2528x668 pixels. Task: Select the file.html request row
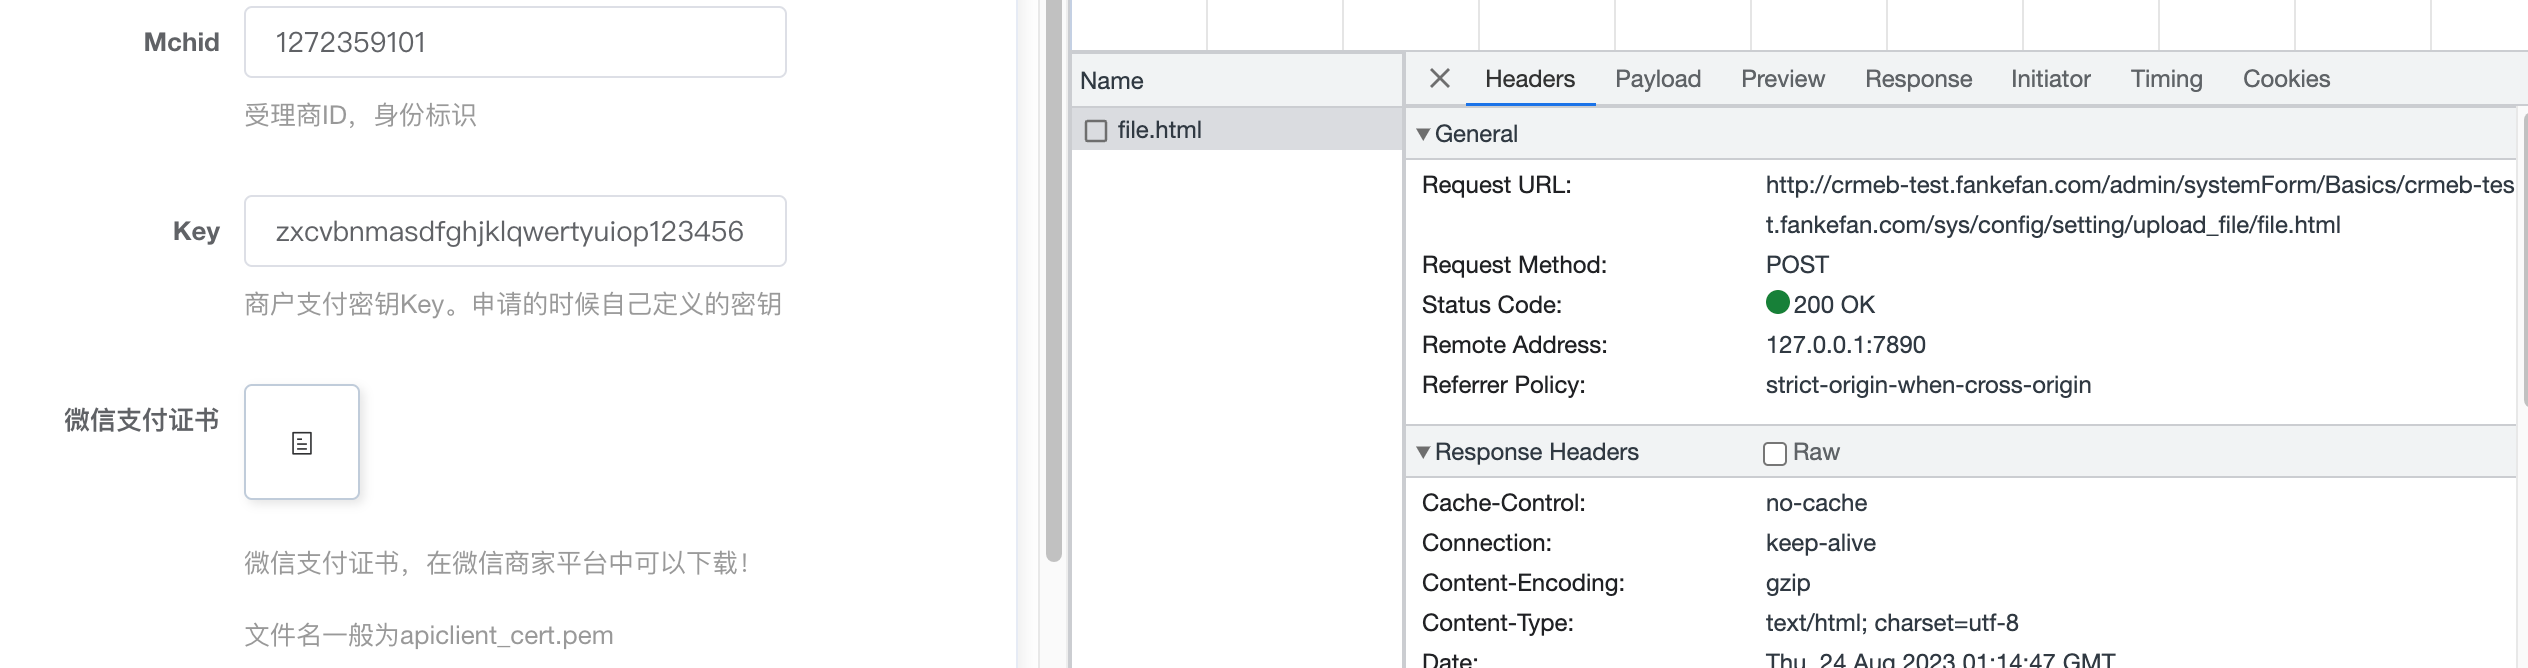[x=1237, y=130]
